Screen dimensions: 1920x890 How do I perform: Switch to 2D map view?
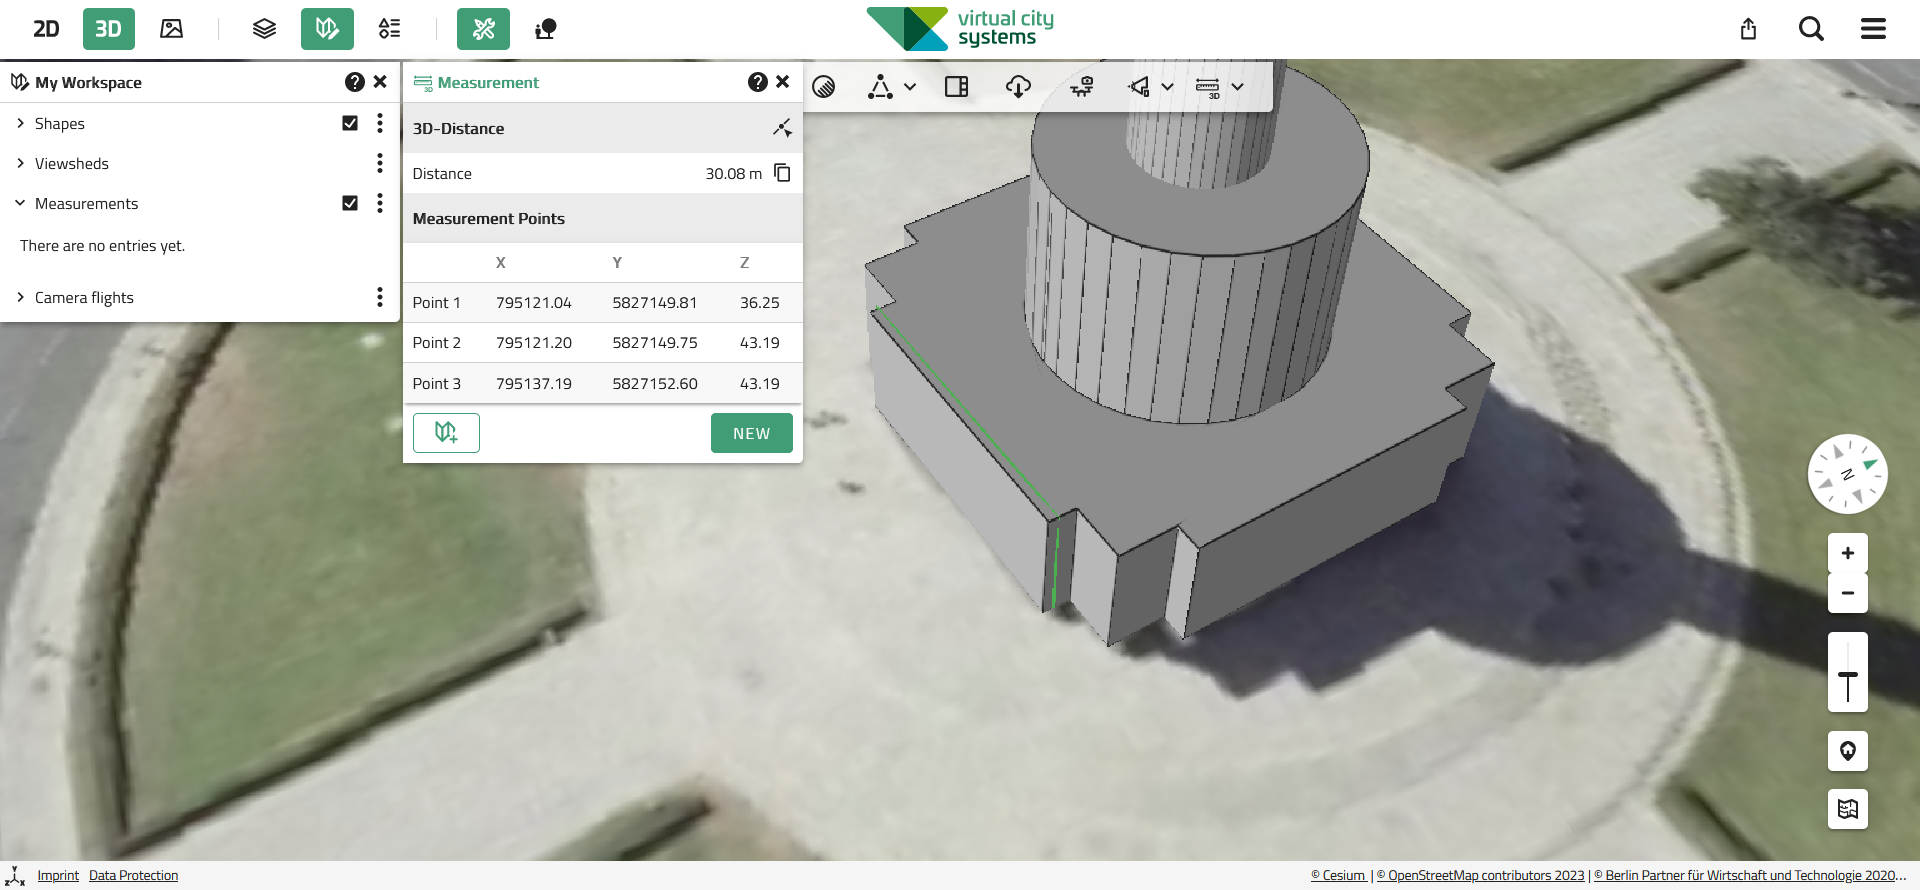pyautogui.click(x=46, y=29)
